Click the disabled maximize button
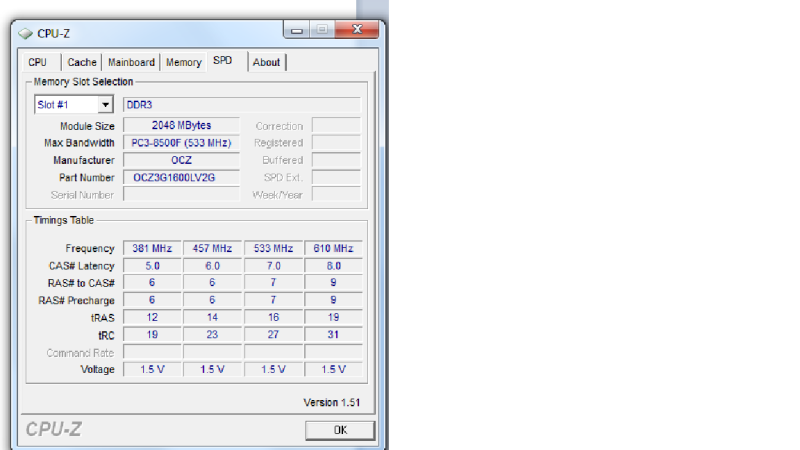Screen dimensions: 800x450 [322, 30]
